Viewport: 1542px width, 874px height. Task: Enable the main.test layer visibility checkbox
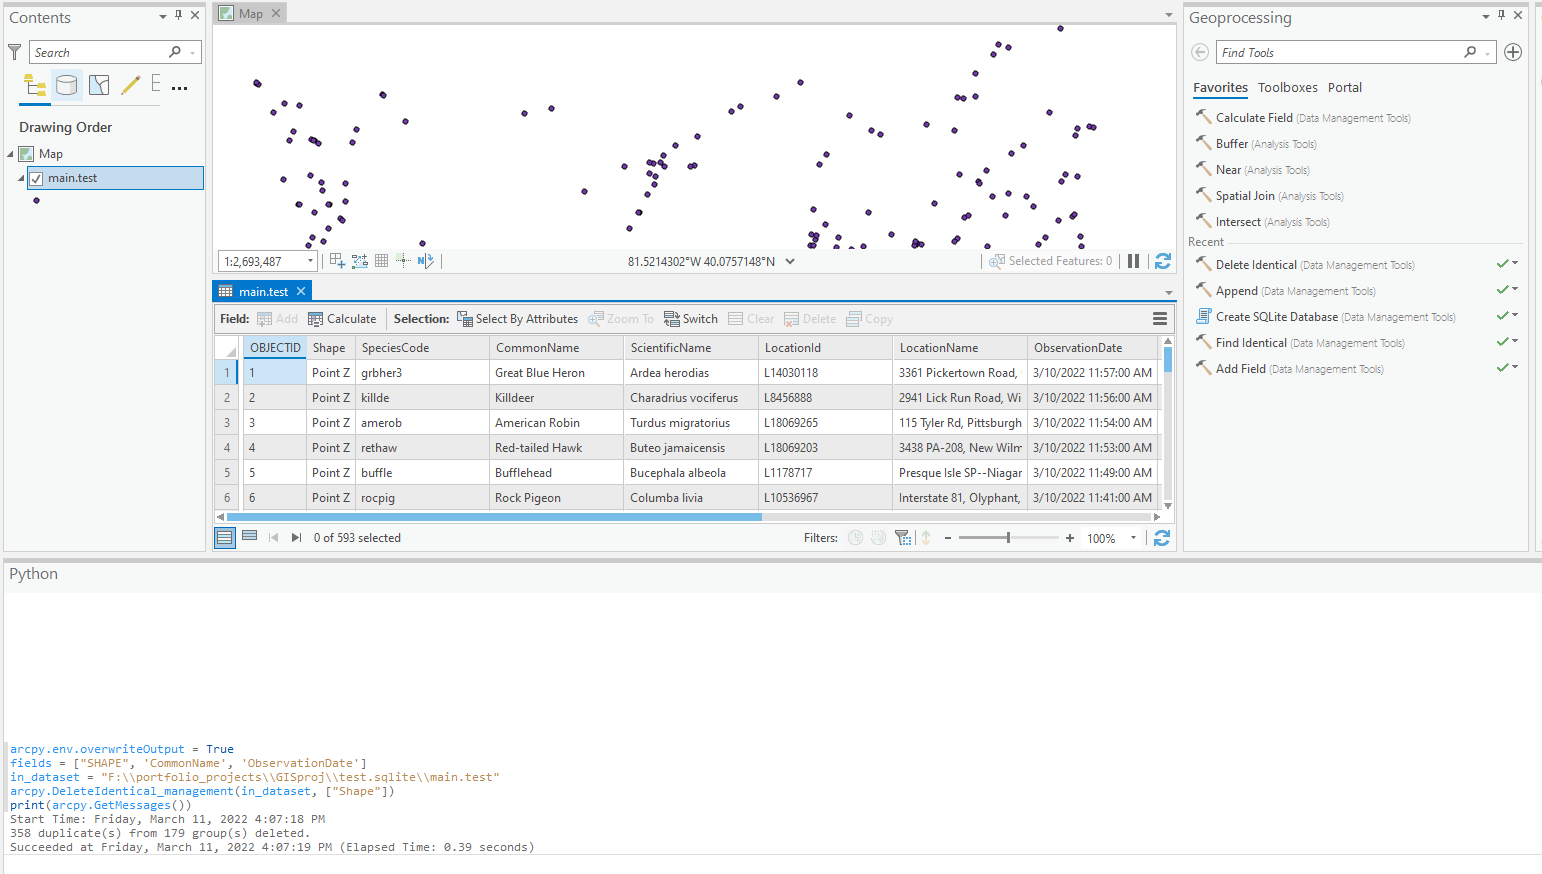point(37,177)
